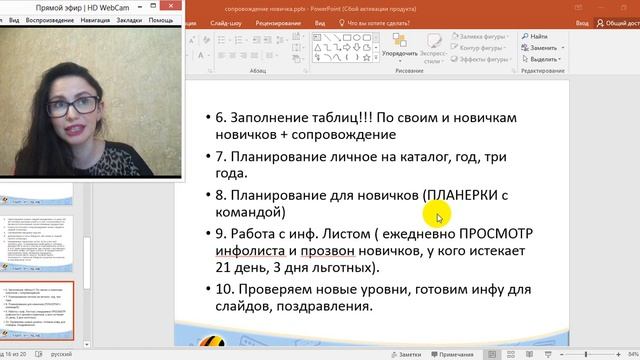This screenshot has width=640, height=360.
Task: Open Выделить dropdown
Action: point(542,59)
